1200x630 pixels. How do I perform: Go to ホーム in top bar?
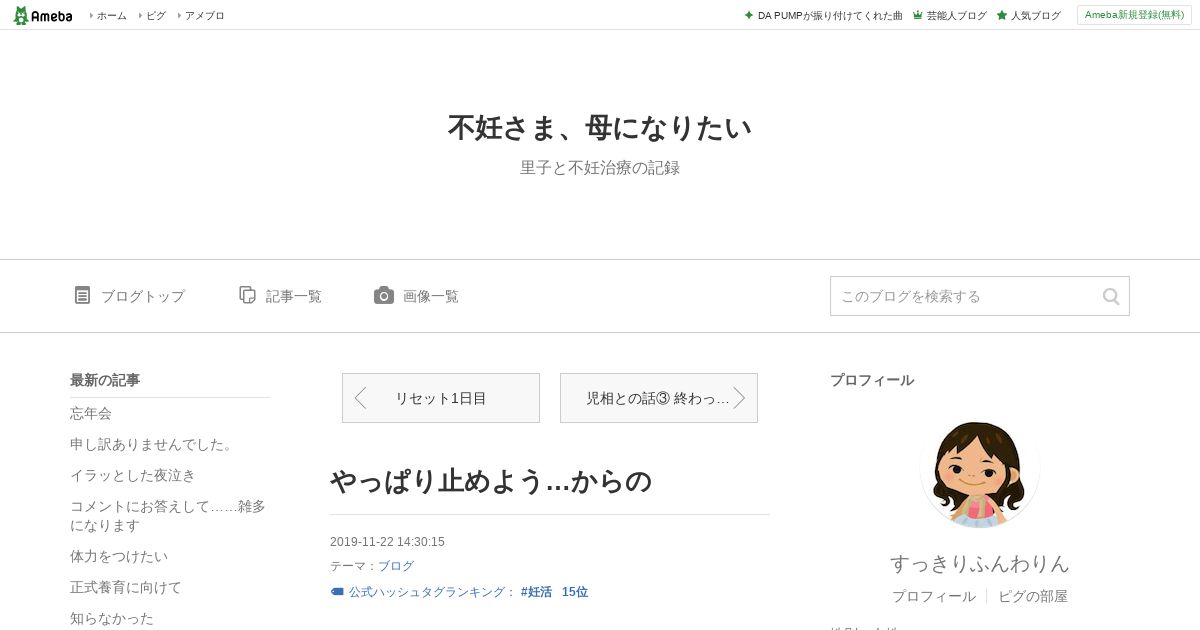coord(111,16)
